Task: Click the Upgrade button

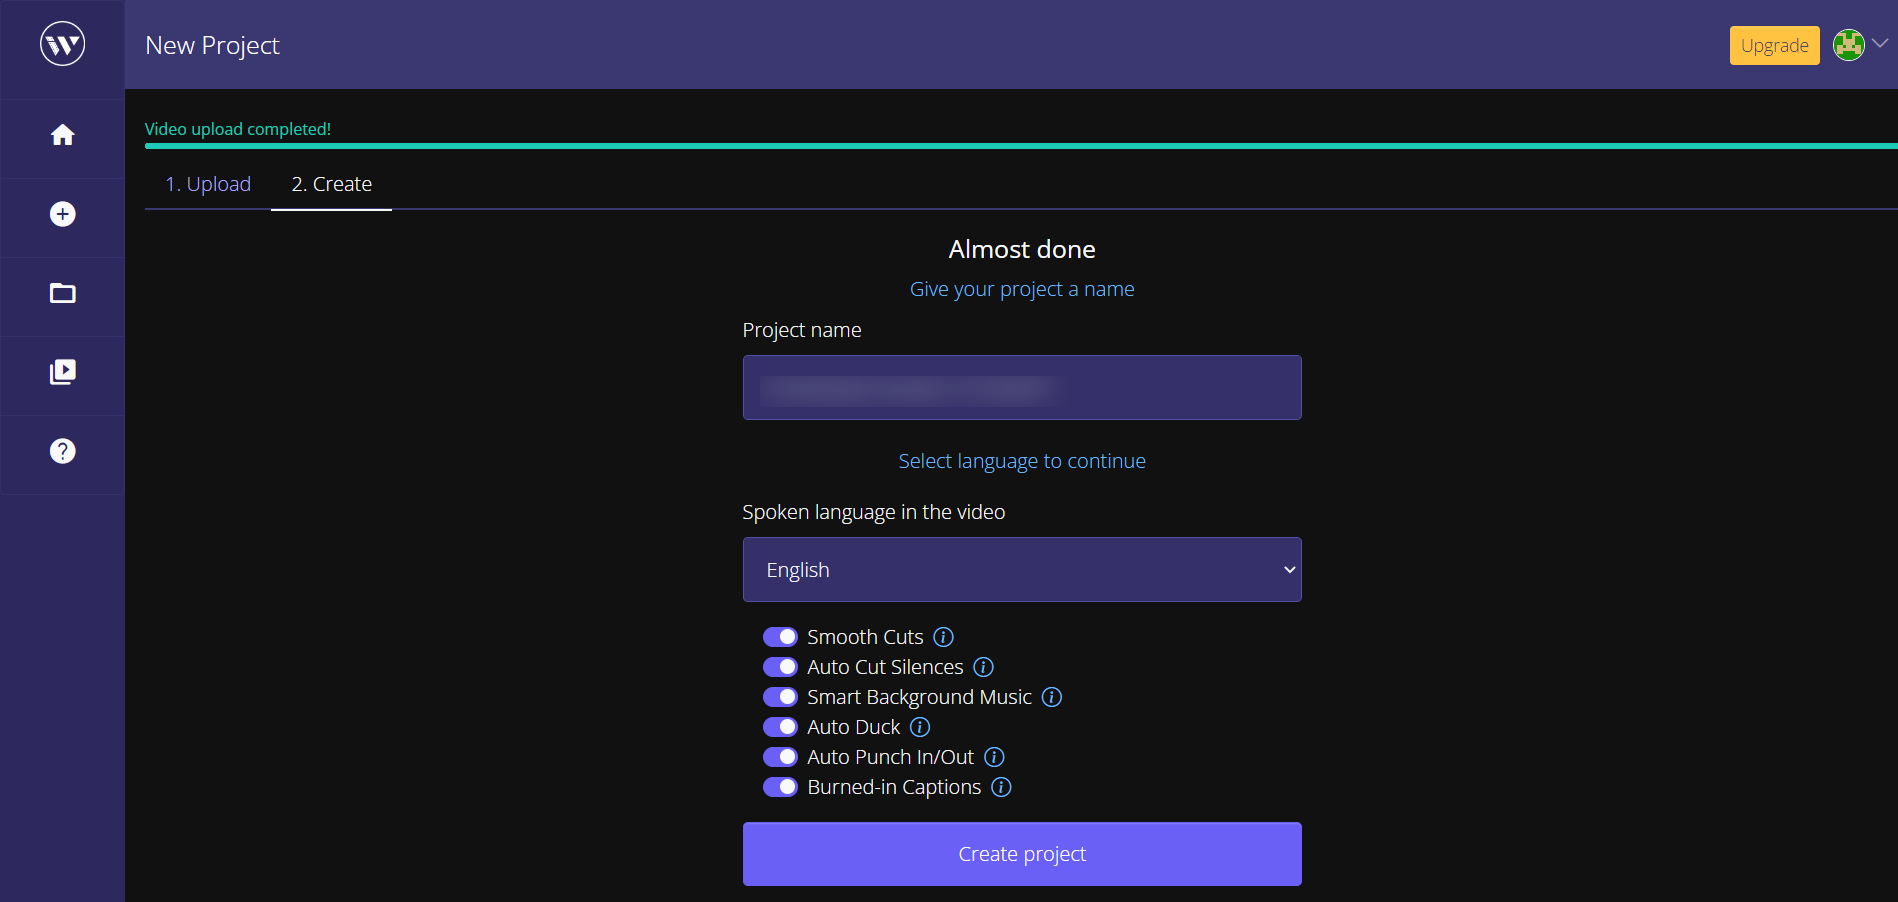Action: click(x=1774, y=45)
